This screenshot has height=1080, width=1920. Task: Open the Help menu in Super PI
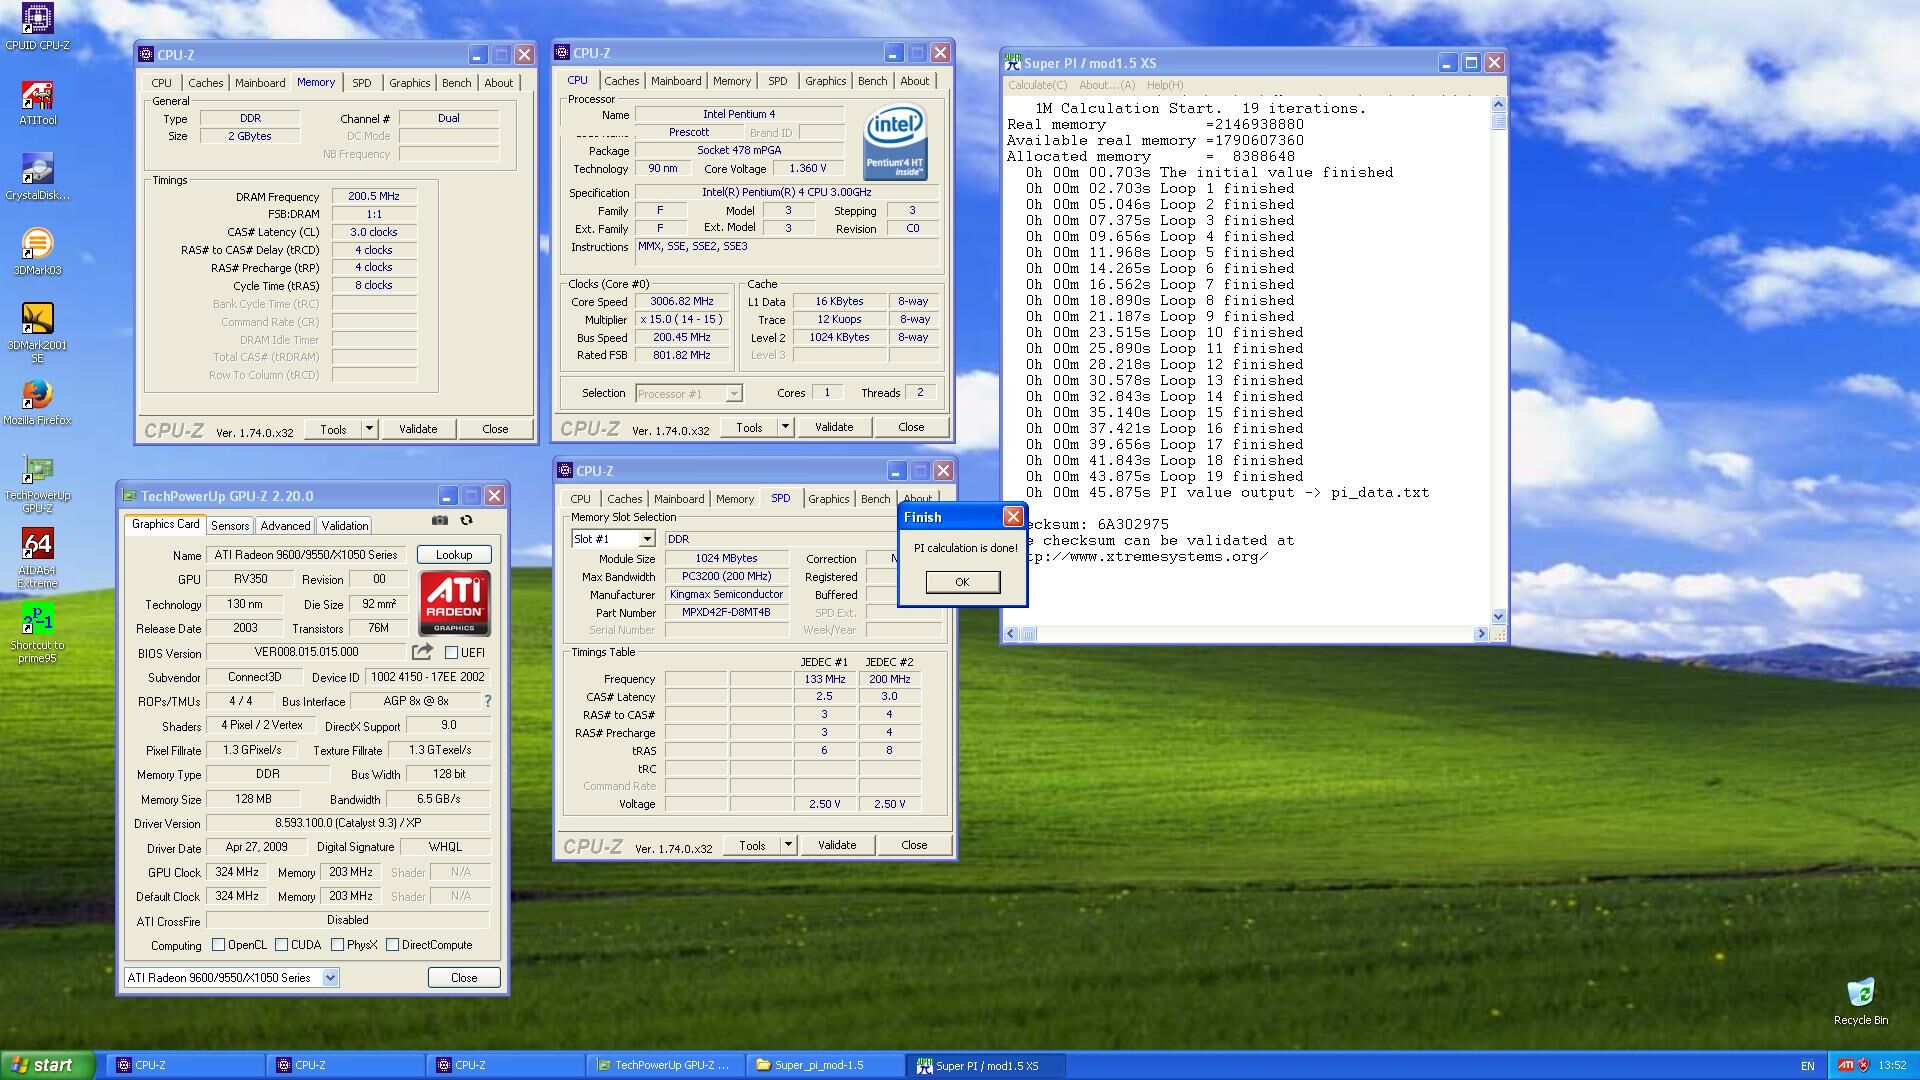tap(1165, 85)
